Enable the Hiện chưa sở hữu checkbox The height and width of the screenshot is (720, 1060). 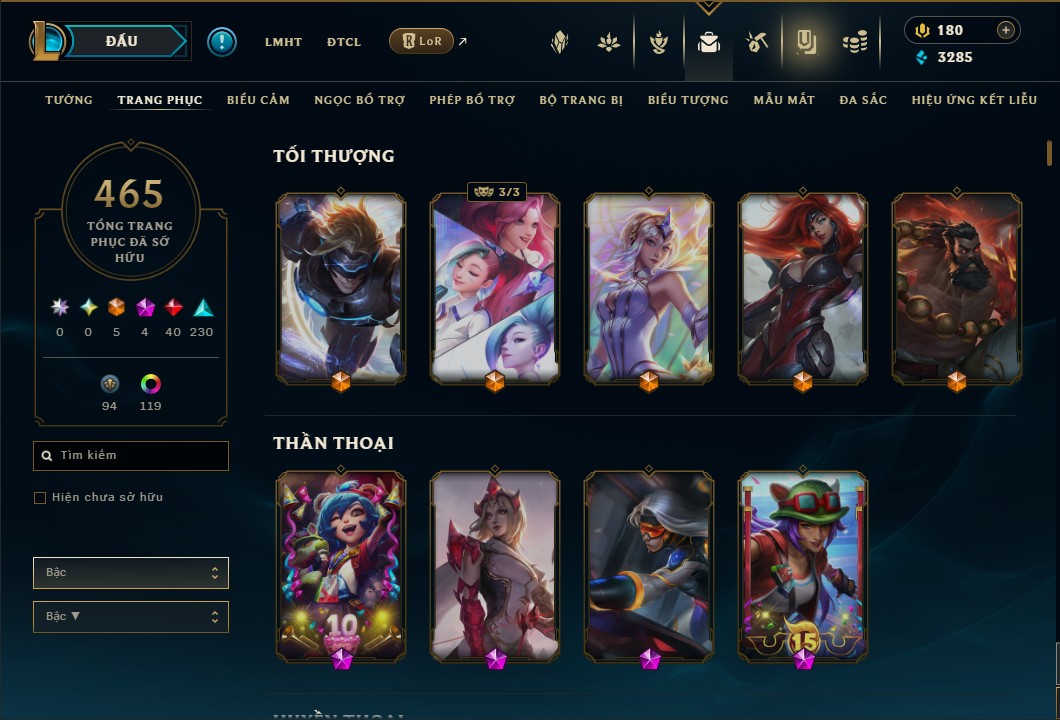pos(40,498)
